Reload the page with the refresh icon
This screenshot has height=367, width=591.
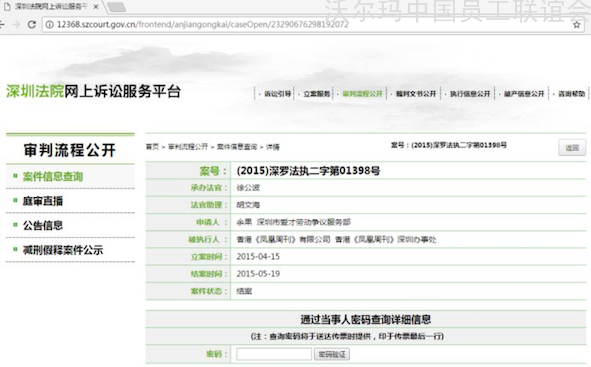[x=32, y=24]
